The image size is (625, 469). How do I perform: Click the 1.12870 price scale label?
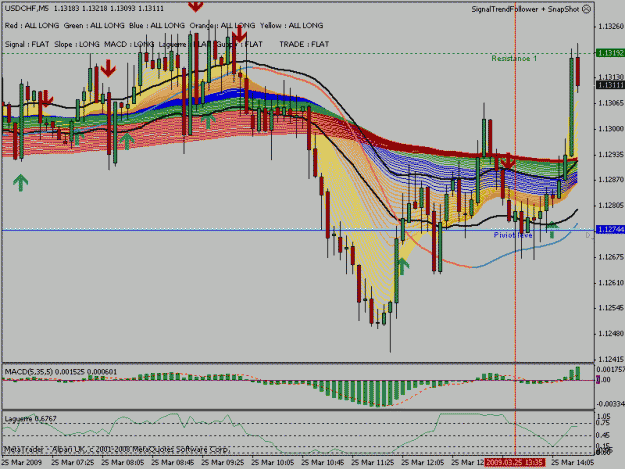click(x=611, y=180)
